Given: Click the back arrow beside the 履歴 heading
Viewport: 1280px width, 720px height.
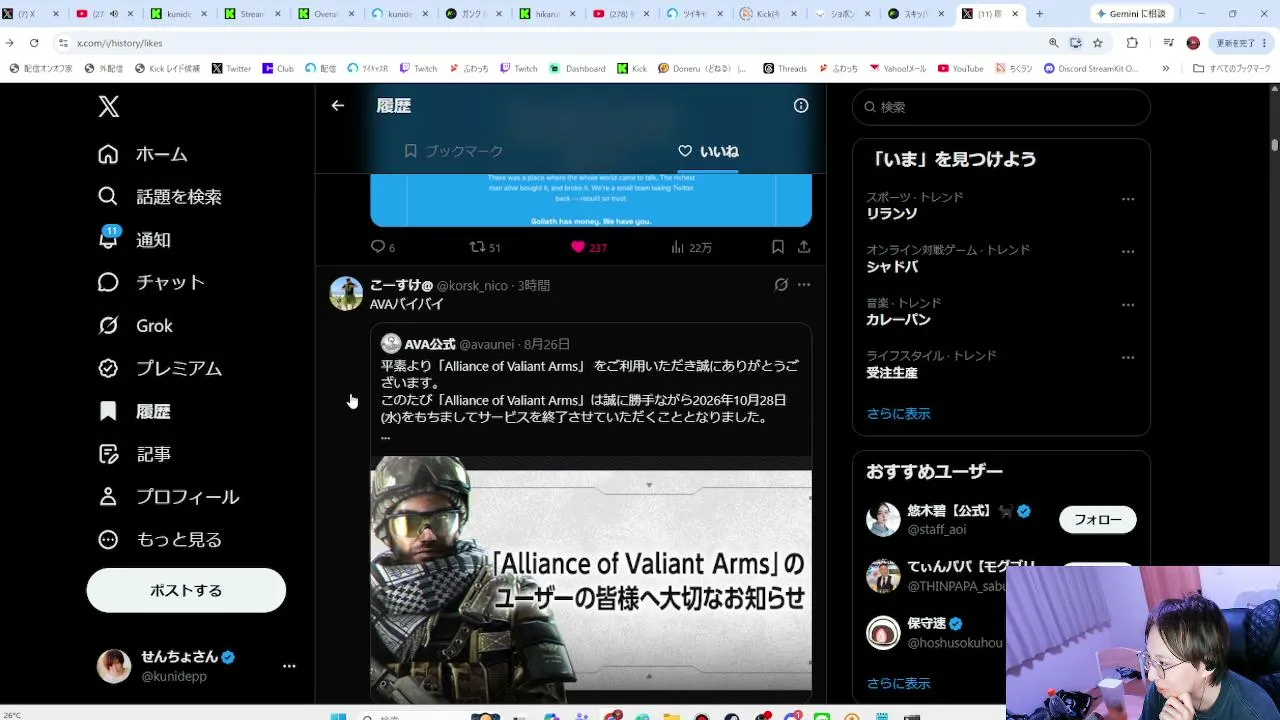Looking at the screenshot, I should [338, 105].
